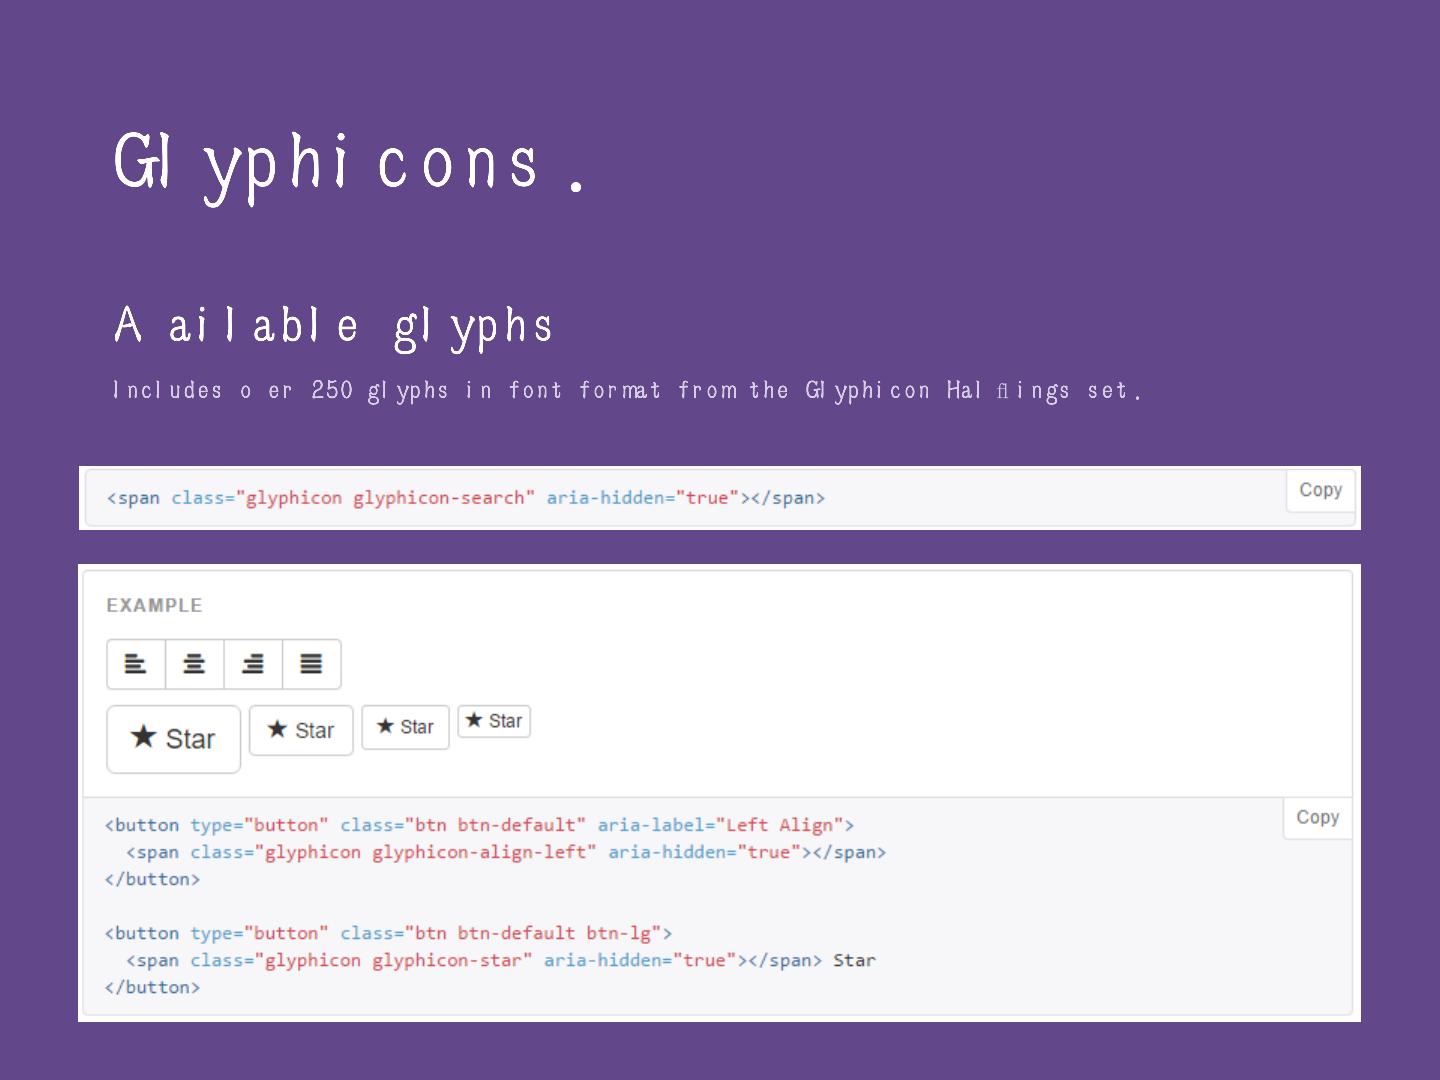Screen dimensions: 1440x1080
Task: Open the Glyphicon Halflings link text
Action: (937, 390)
